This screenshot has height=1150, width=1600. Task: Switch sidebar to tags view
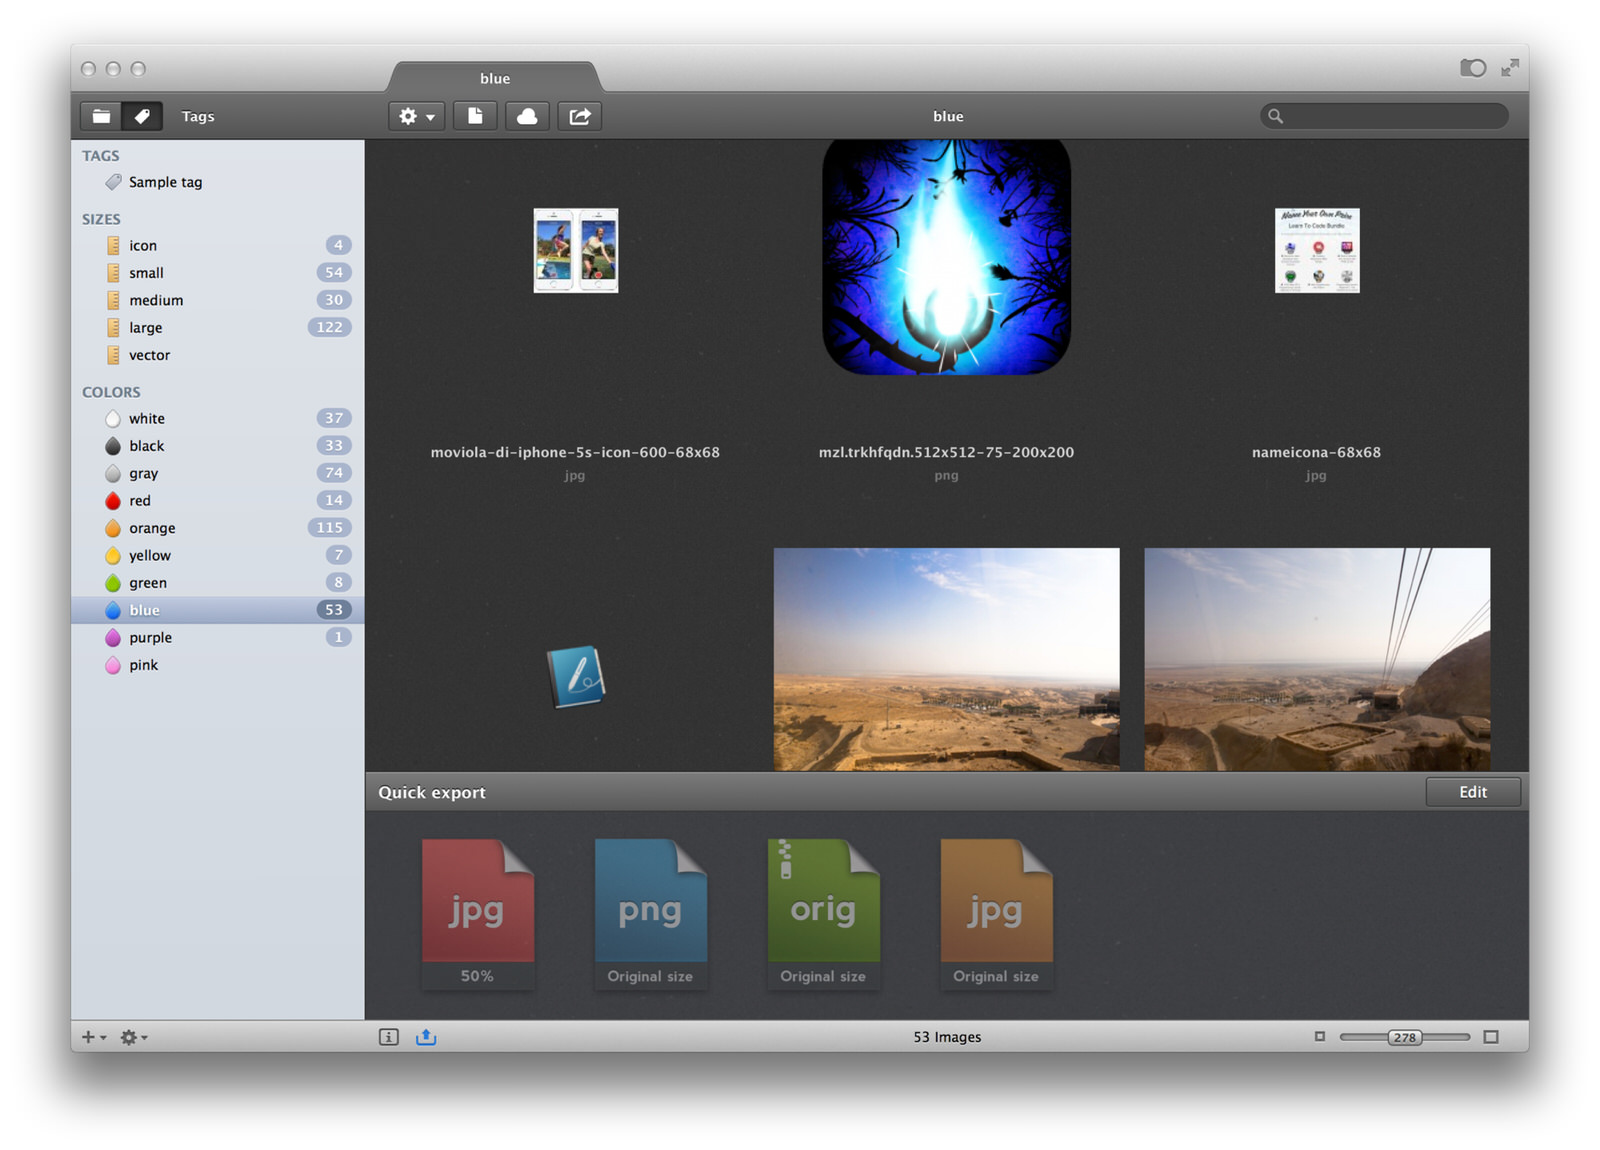click(142, 116)
